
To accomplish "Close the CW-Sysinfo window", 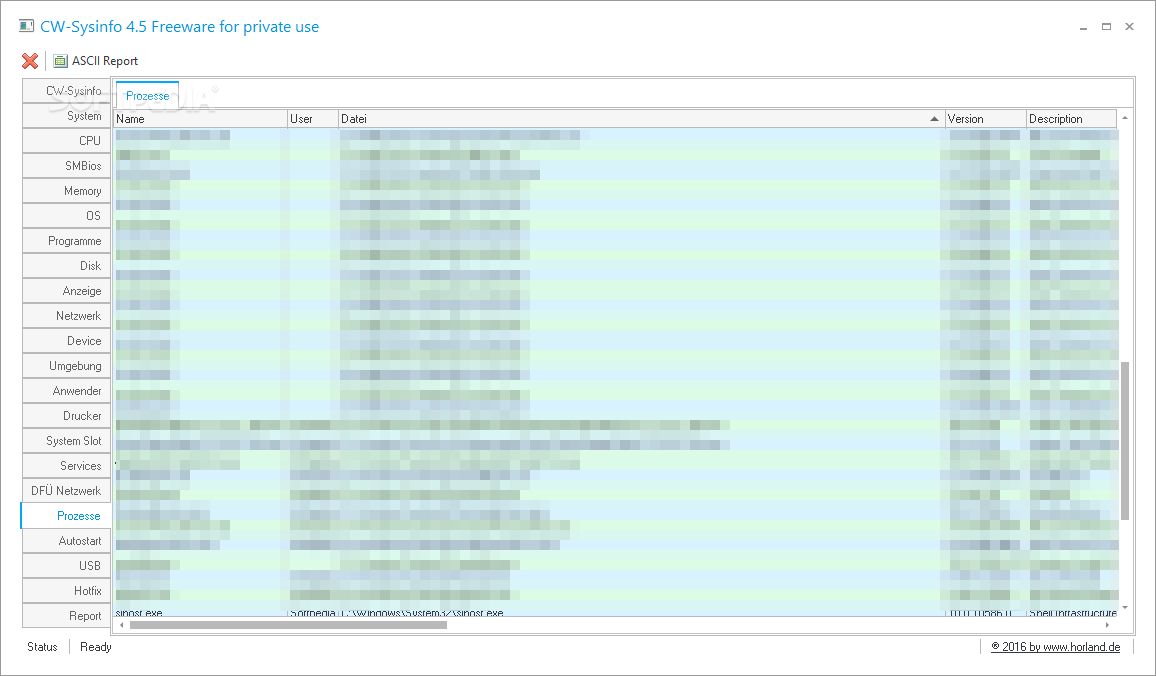I will coord(1129,27).
